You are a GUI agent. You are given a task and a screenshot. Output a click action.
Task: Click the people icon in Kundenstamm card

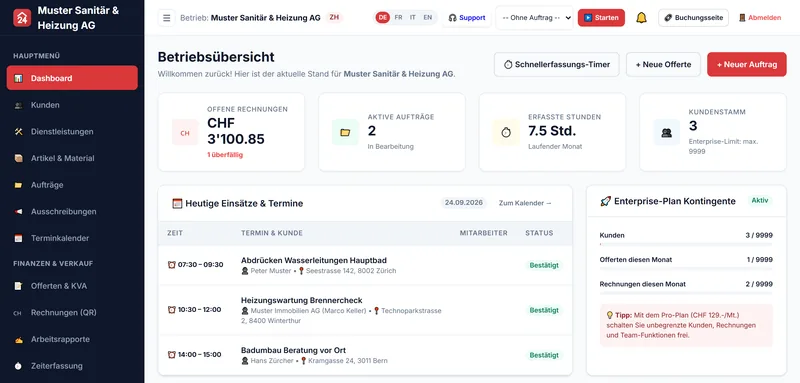(666, 133)
